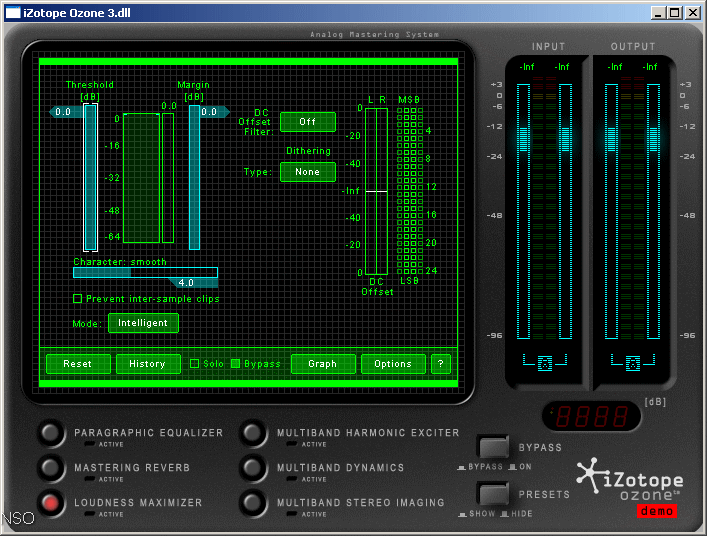Minimize the iZotope Ozone 3 window
This screenshot has width=707, height=536.
(658, 13)
